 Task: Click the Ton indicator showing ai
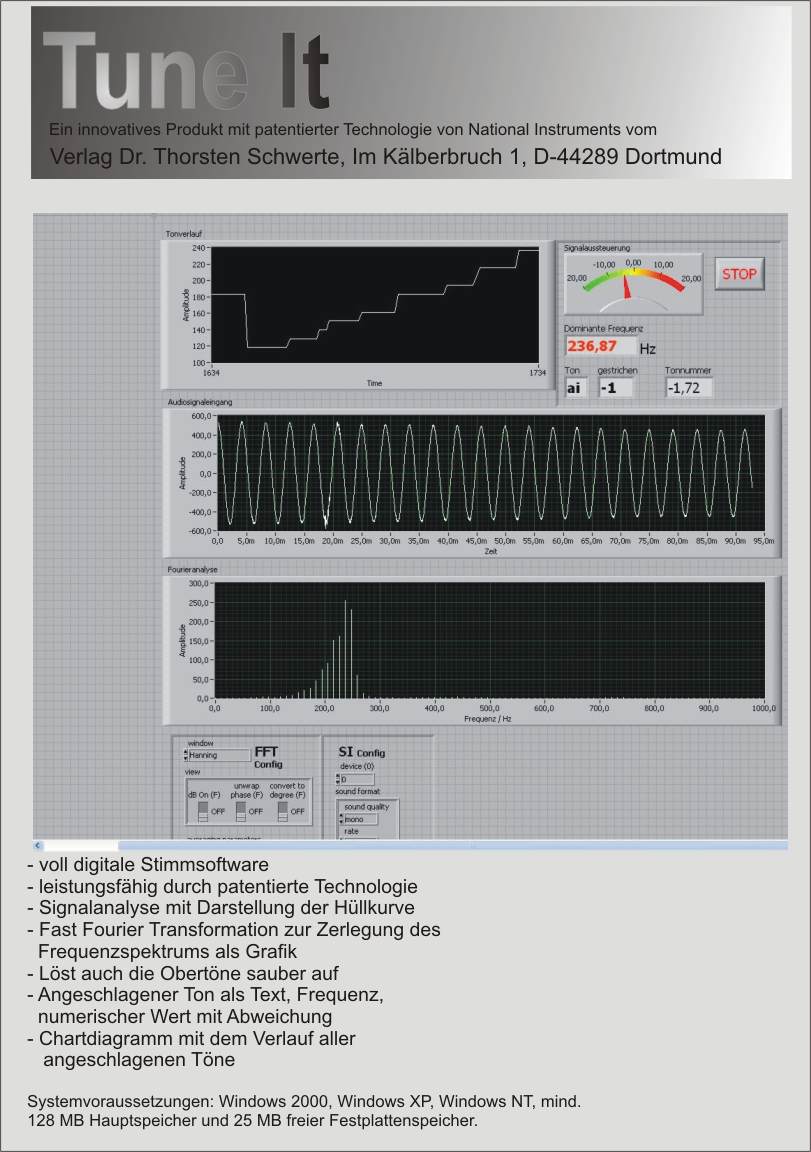pyautogui.click(x=574, y=388)
